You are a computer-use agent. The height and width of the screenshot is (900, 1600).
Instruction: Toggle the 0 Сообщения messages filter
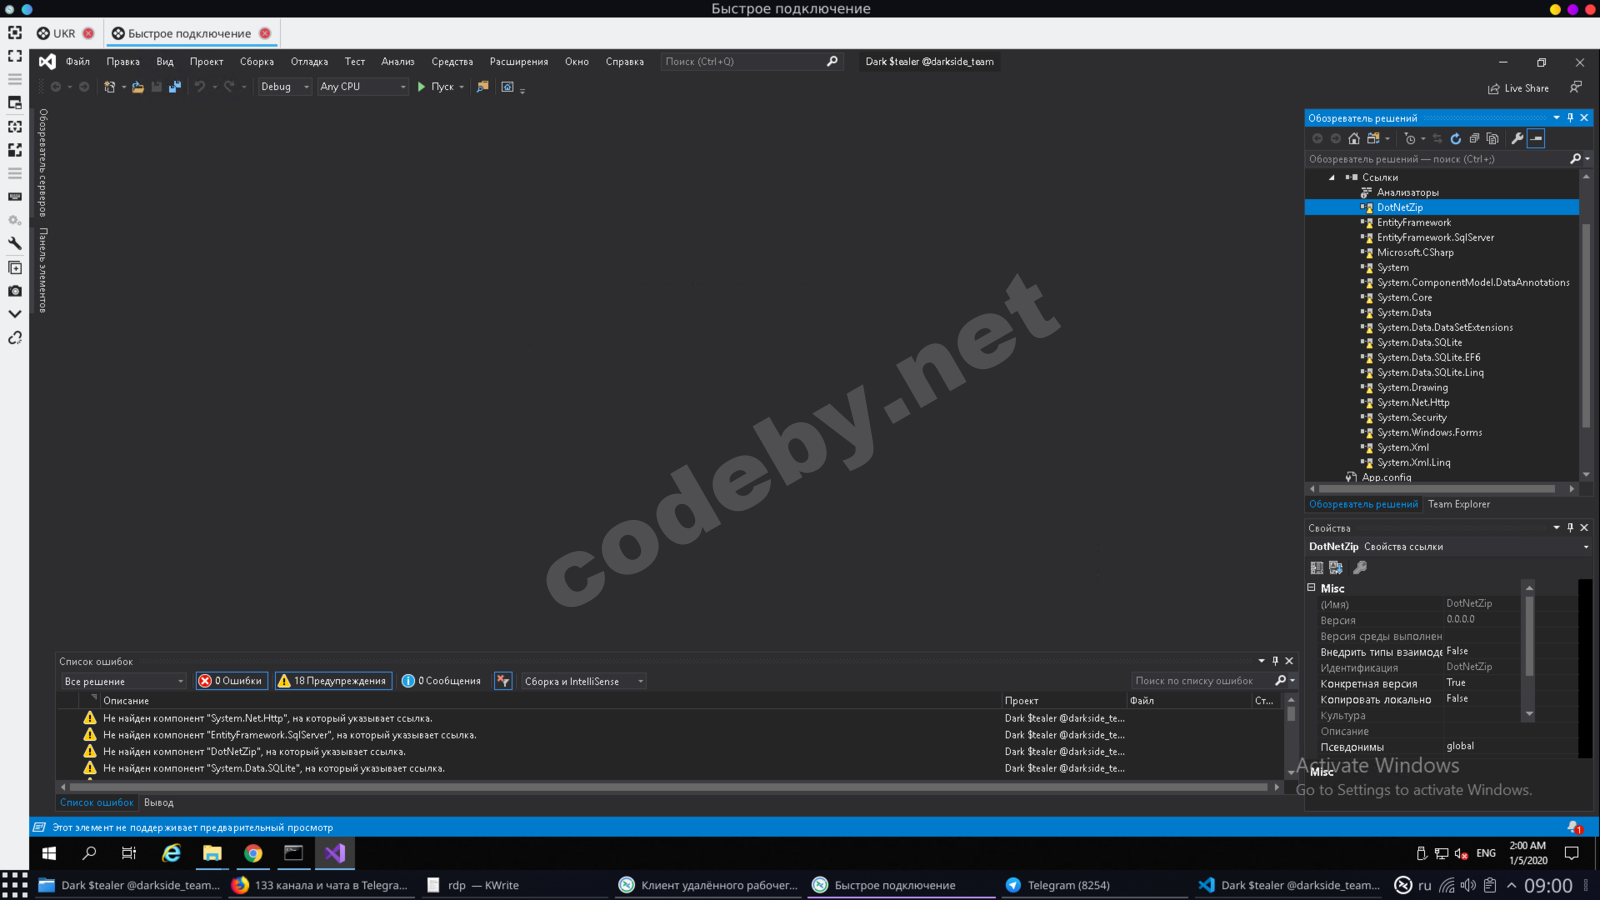[x=441, y=681]
